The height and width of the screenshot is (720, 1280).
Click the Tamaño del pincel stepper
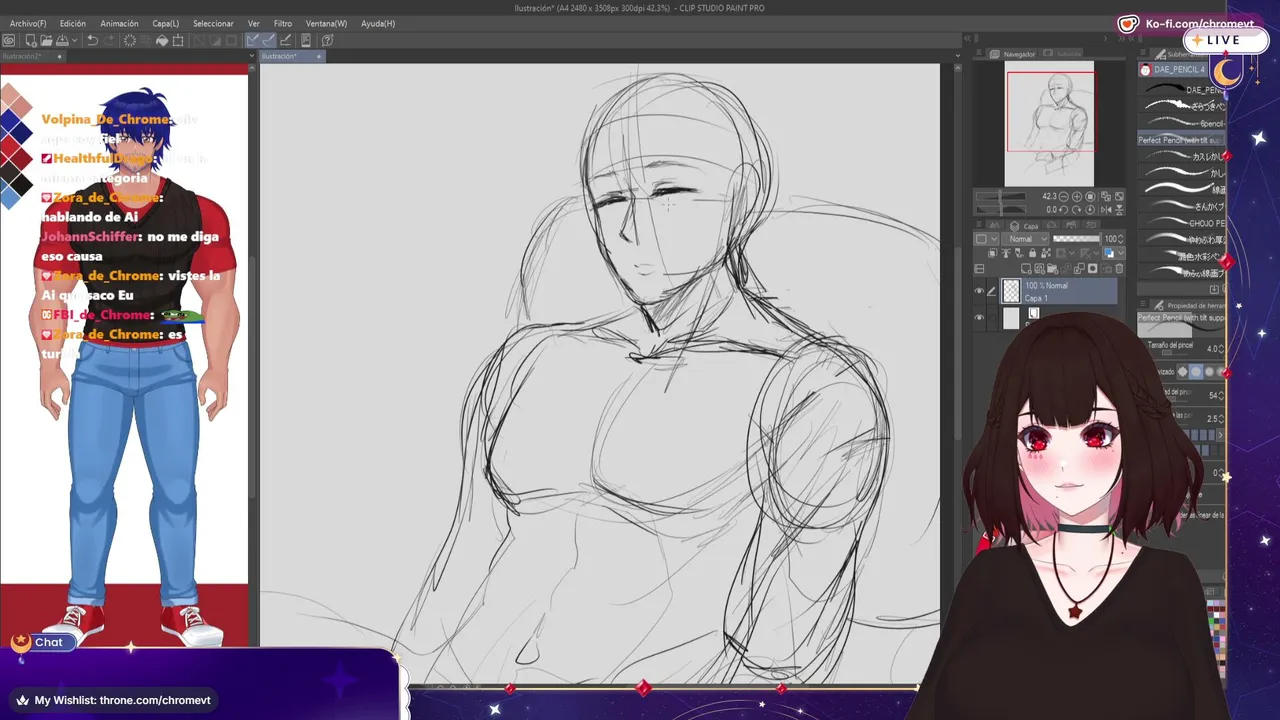pos(1222,349)
